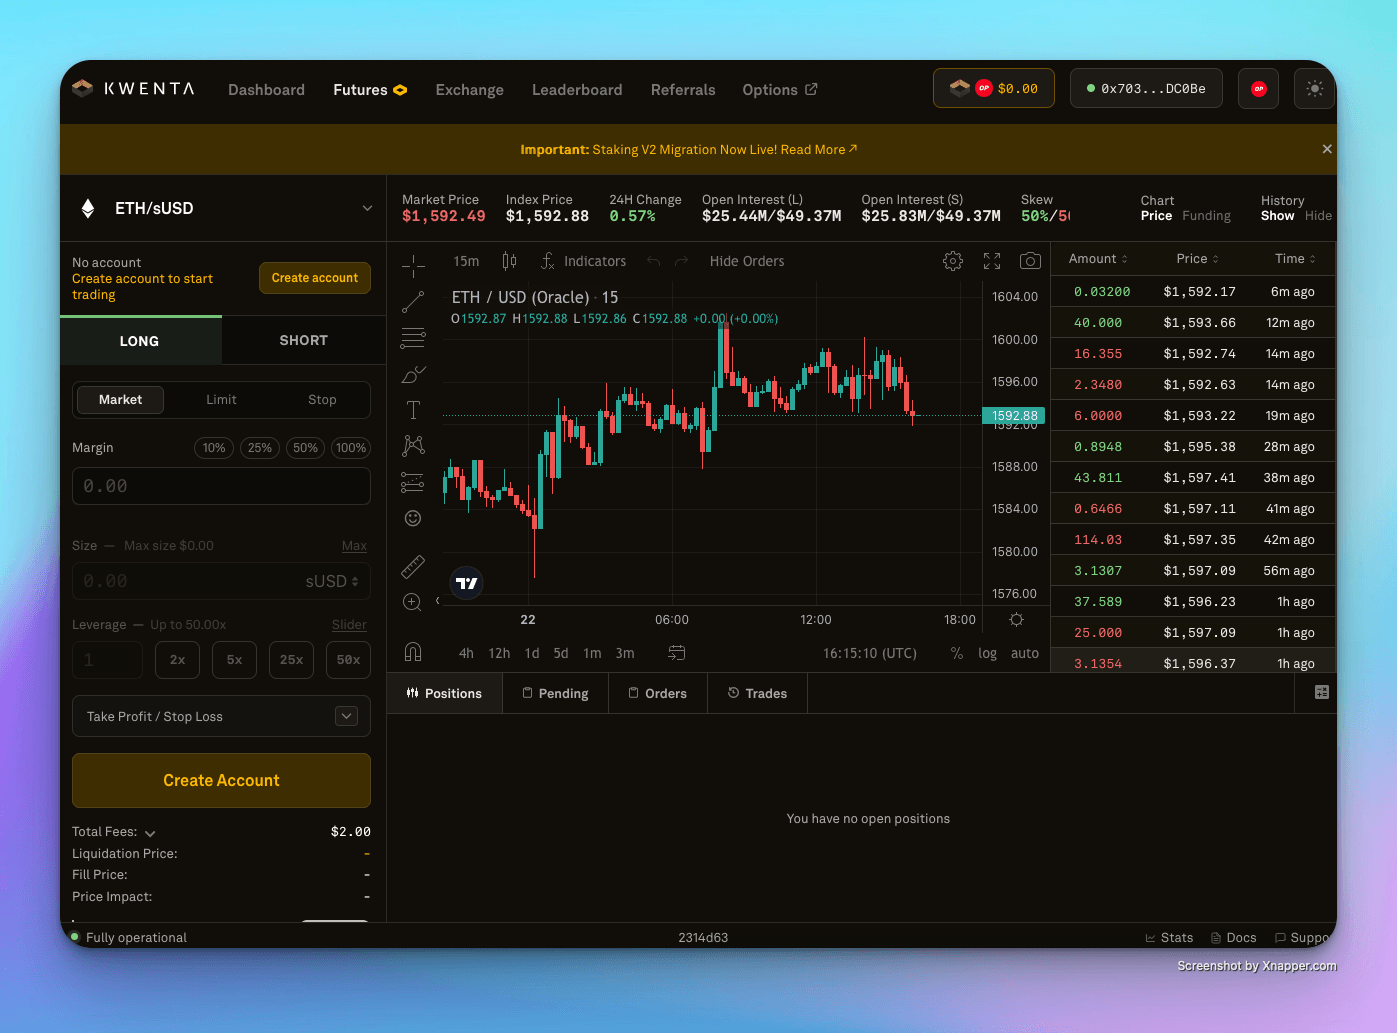Select the text annotation tool
The image size is (1397, 1033).
[x=413, y=410]
